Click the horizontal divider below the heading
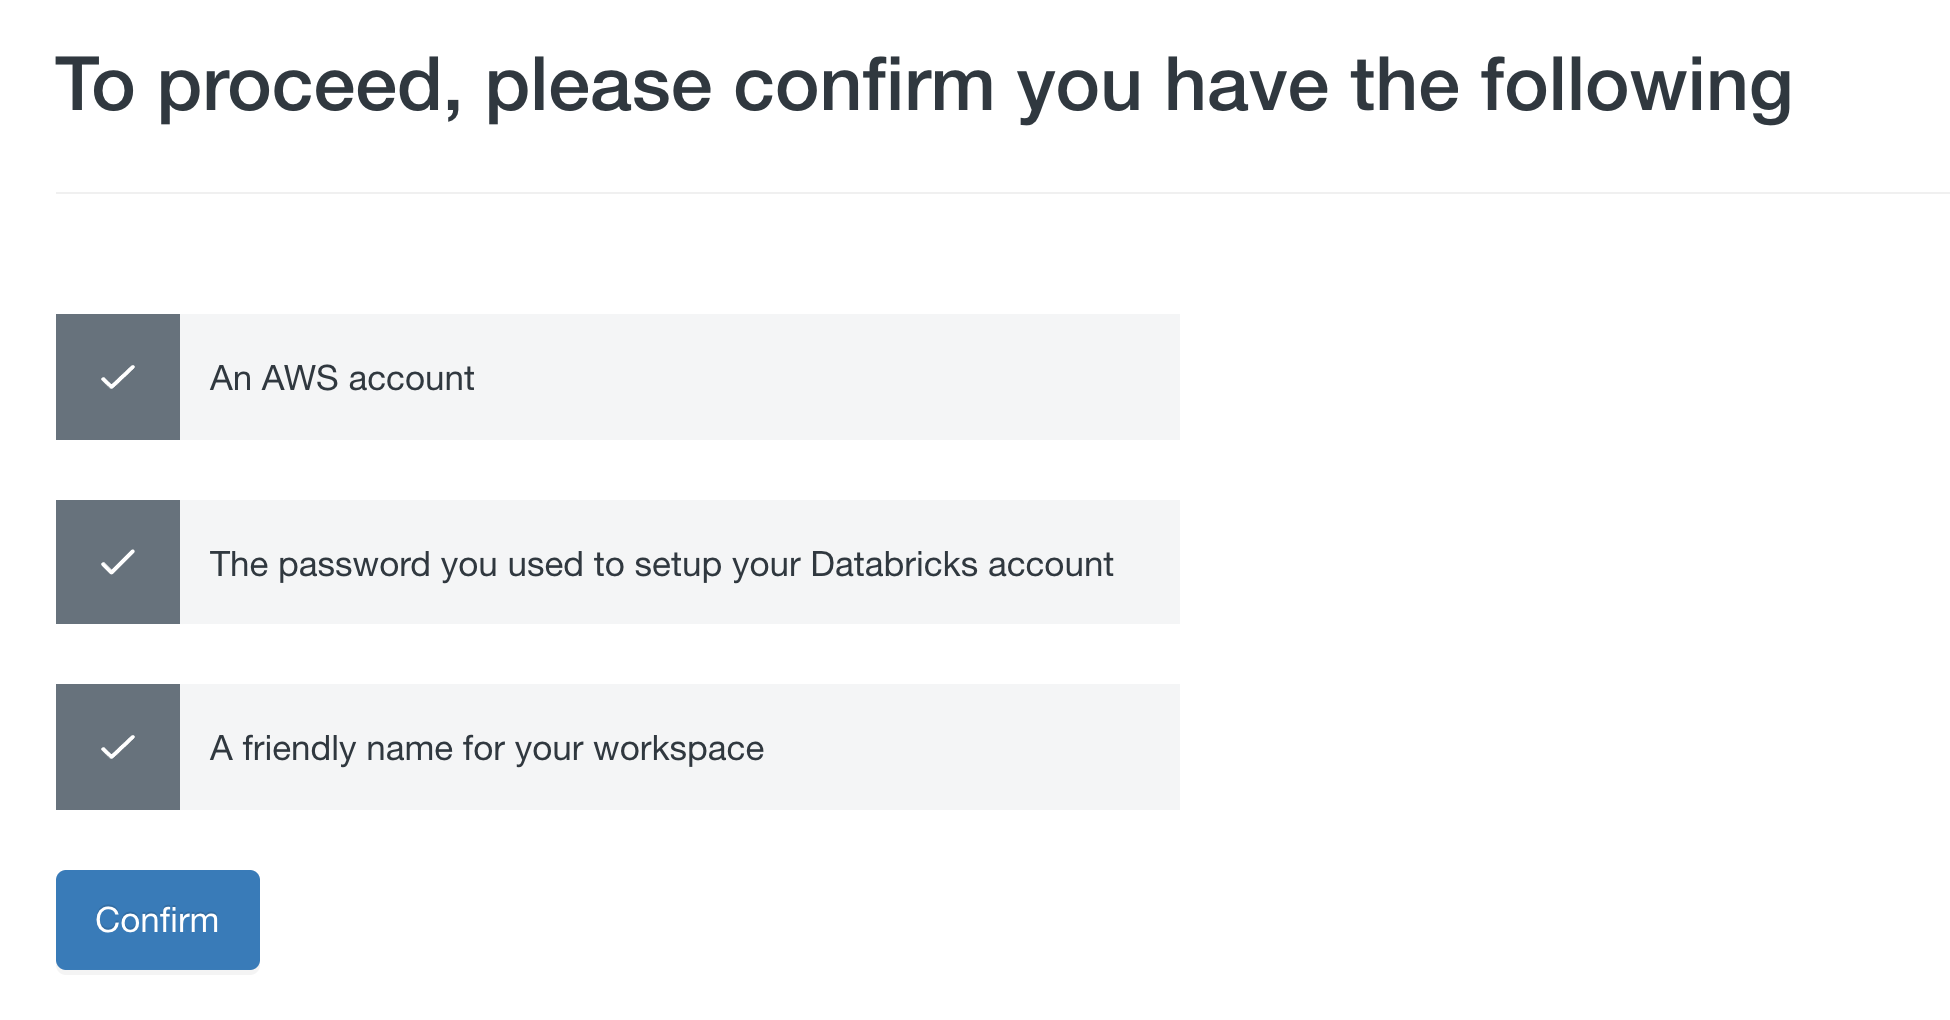 coord(1000,192)
